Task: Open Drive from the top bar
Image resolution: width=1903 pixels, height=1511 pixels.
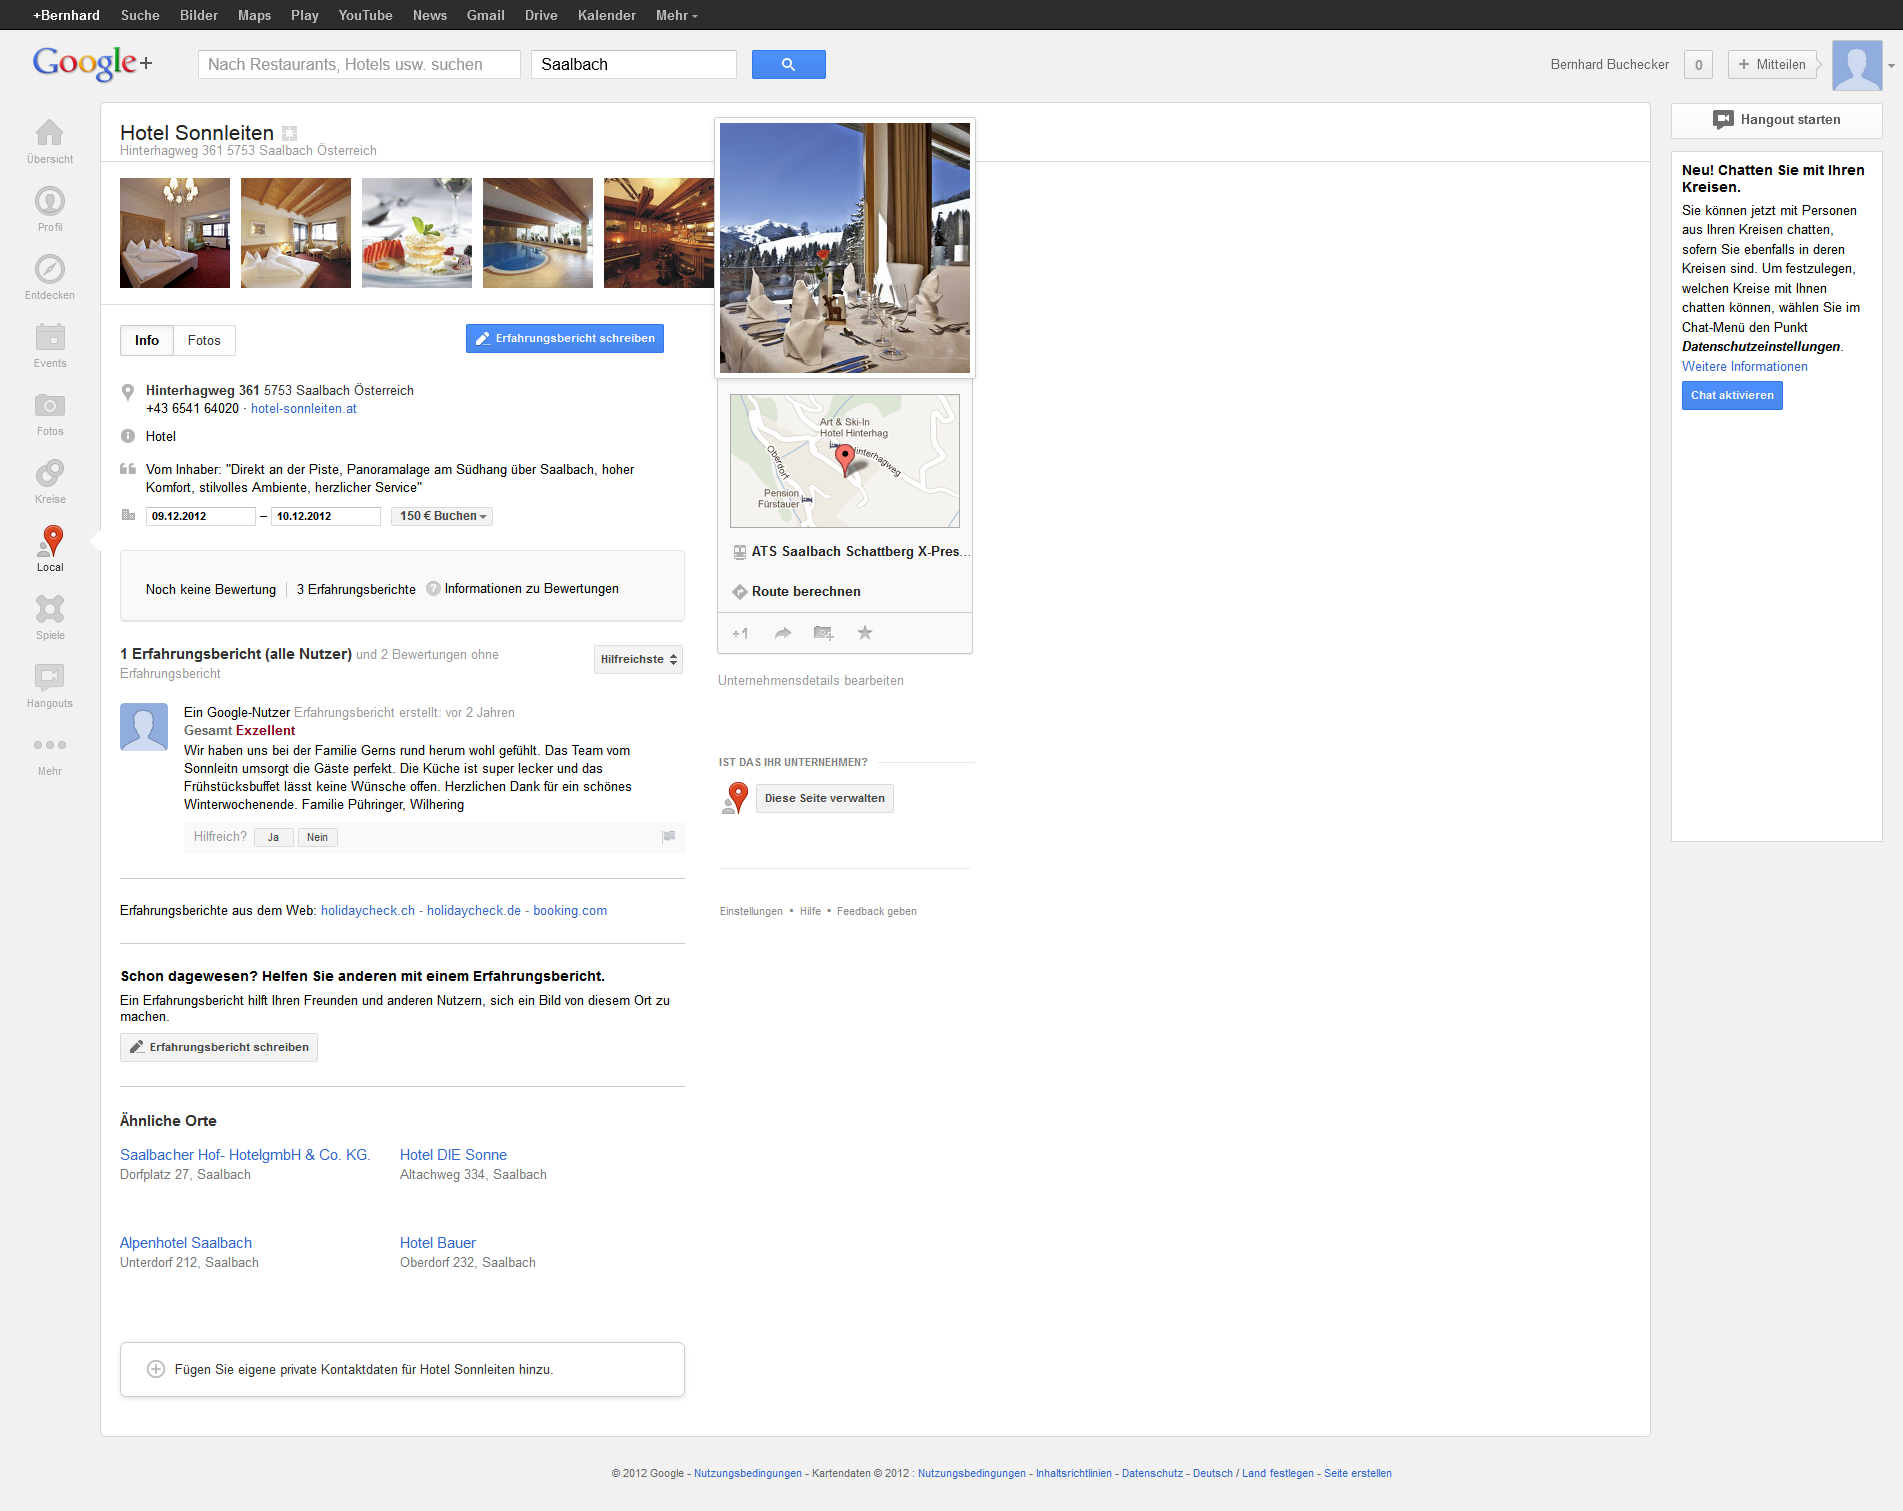Action: pyautogui.click(x=541, y=15)
